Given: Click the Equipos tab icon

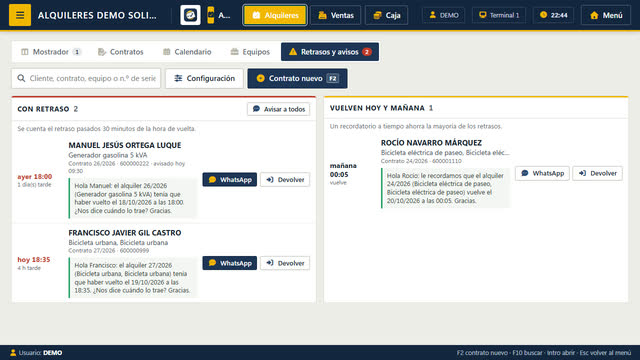Looking at the screenshot, I should pyautogui.click(x=234, y=52).
